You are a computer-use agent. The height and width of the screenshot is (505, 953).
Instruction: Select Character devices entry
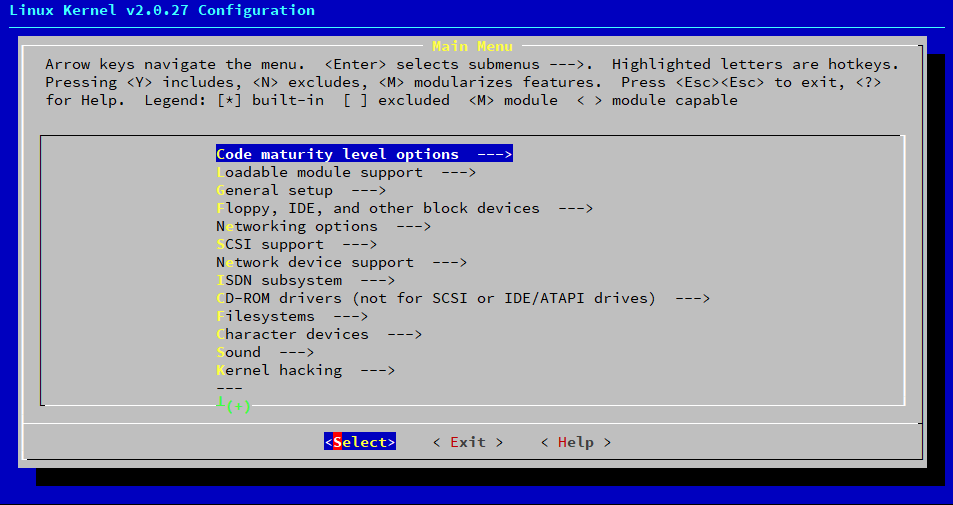pos(319,334)
